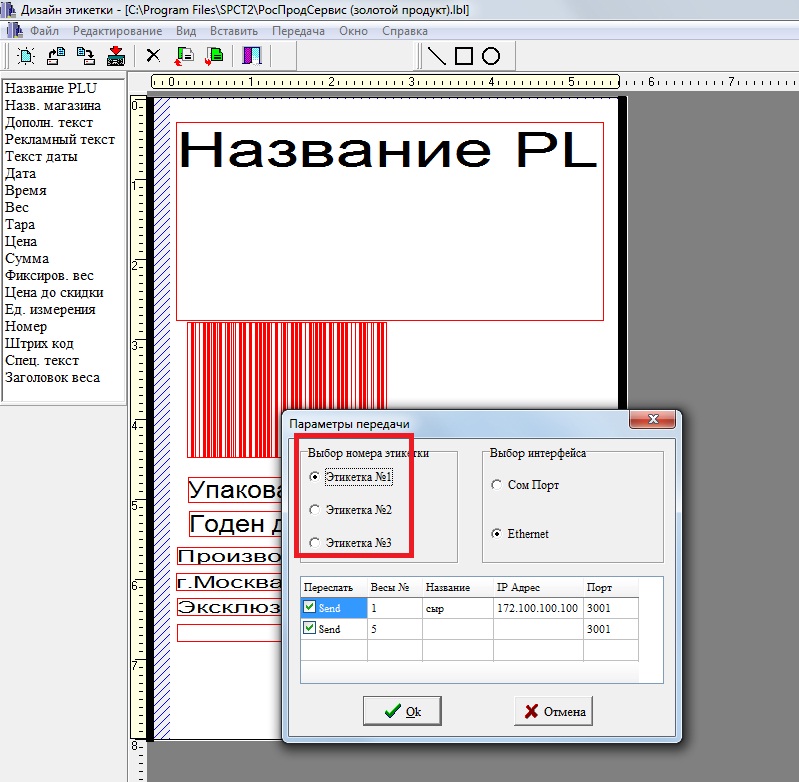Click the green page with up arrow icon
The height and width of the screenshot is (782, 799).
click(186, 56)
